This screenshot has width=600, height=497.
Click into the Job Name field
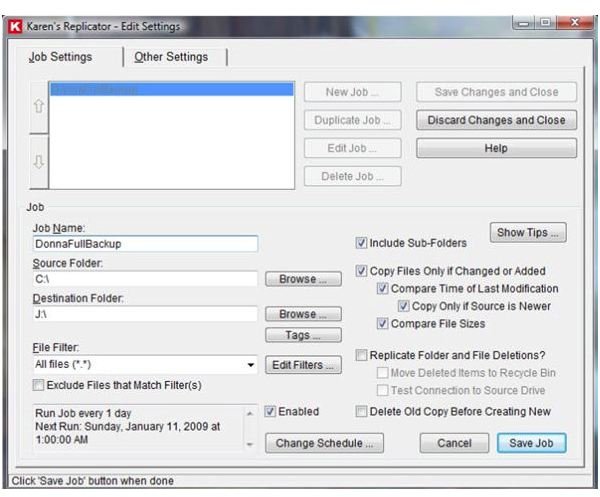145,244
